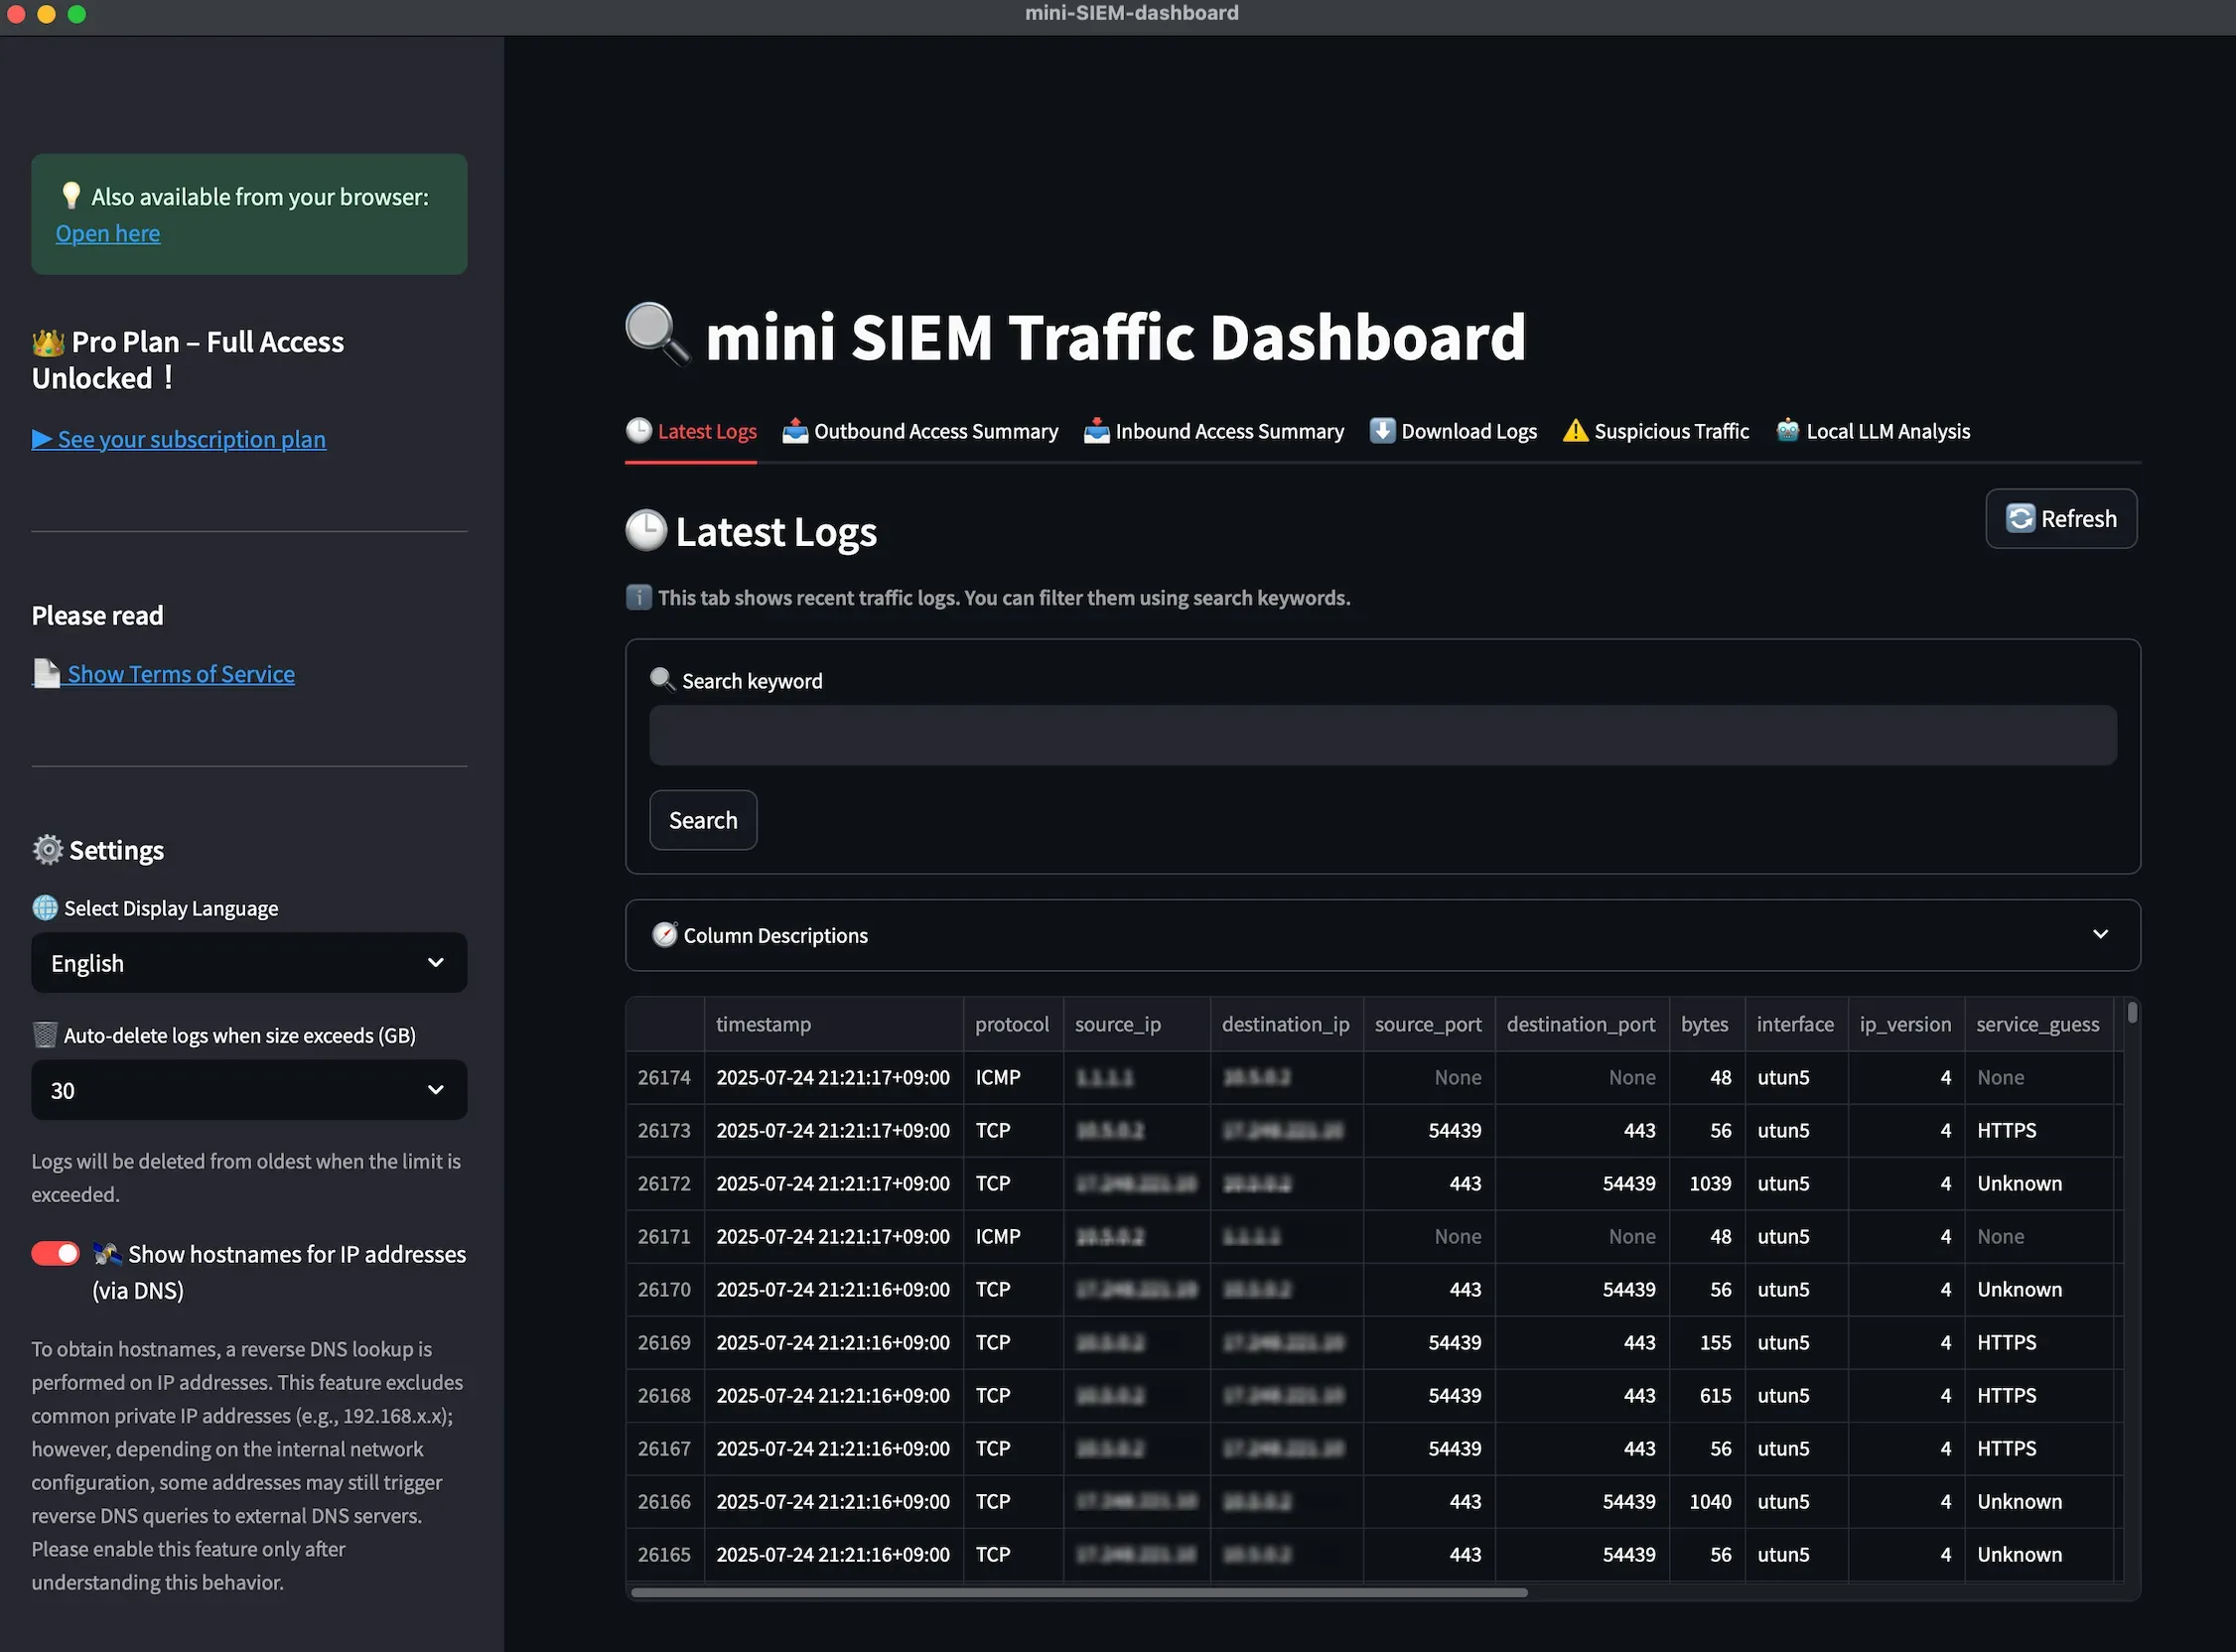
Task: Click the download arrow icon of Download Logs
Action: pyautogui.click(x=1382, y=431)
